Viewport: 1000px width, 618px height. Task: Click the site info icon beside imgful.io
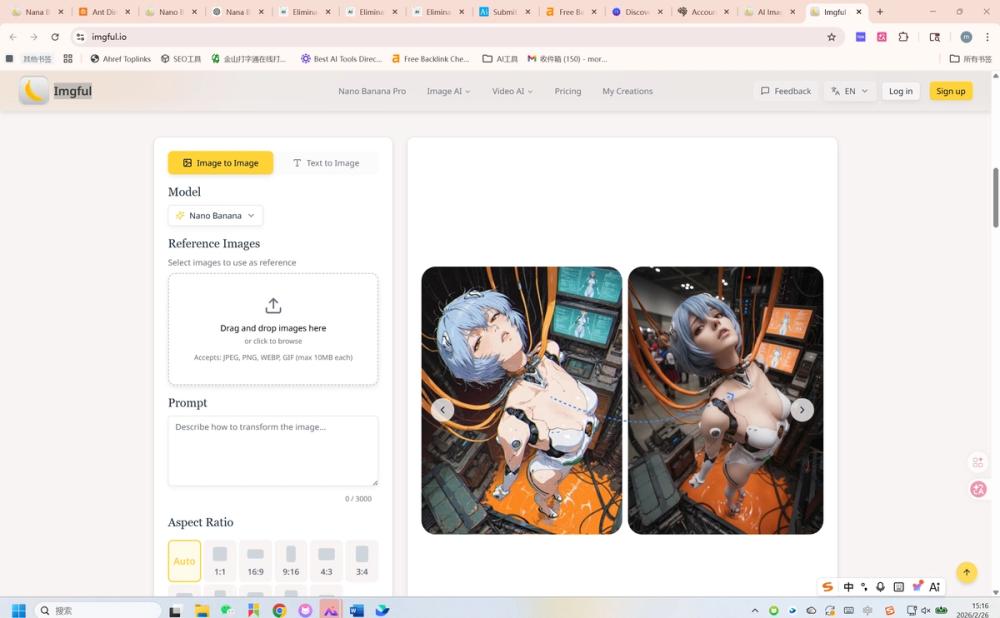click(x=80, y=37)
